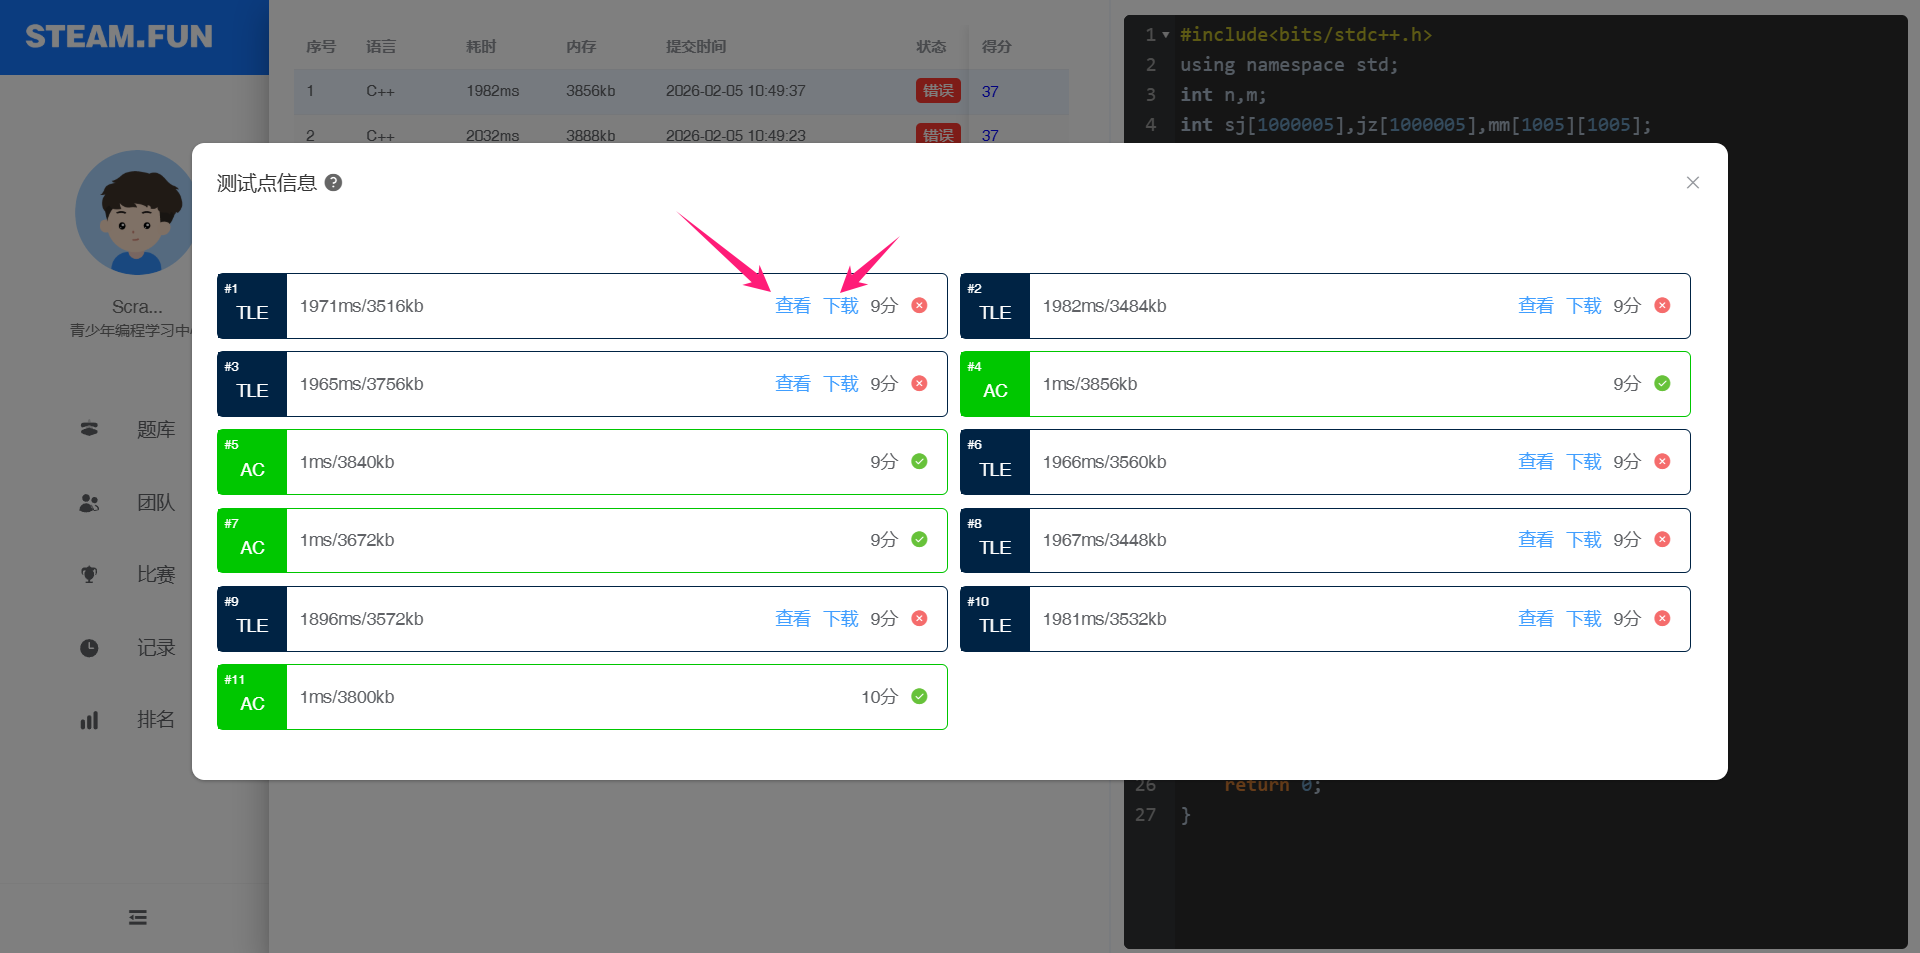
Task: Click the #11 AC status badge
Action: click(252, 697)
